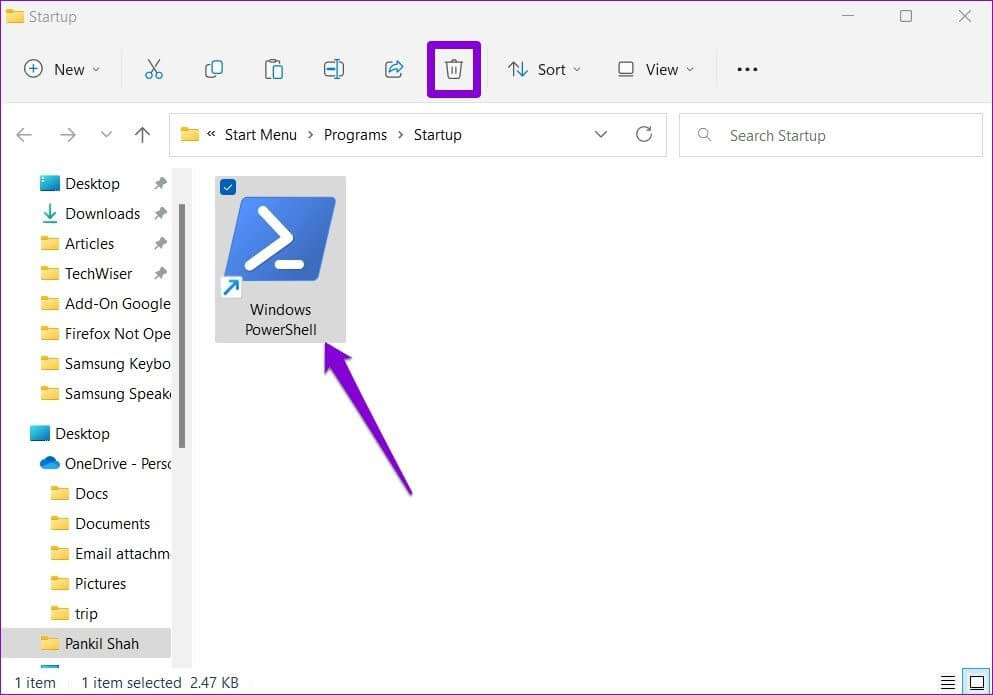The image size is (993, 695).
Task: Click the Search Startup field
Action: 830,135
